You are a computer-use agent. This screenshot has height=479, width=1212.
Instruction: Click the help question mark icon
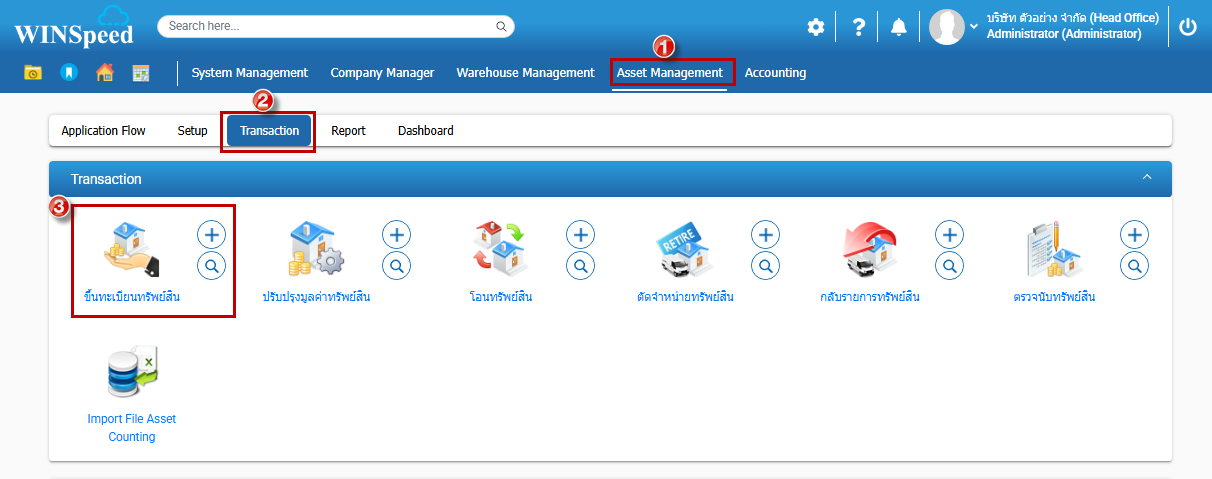point(858,27)
